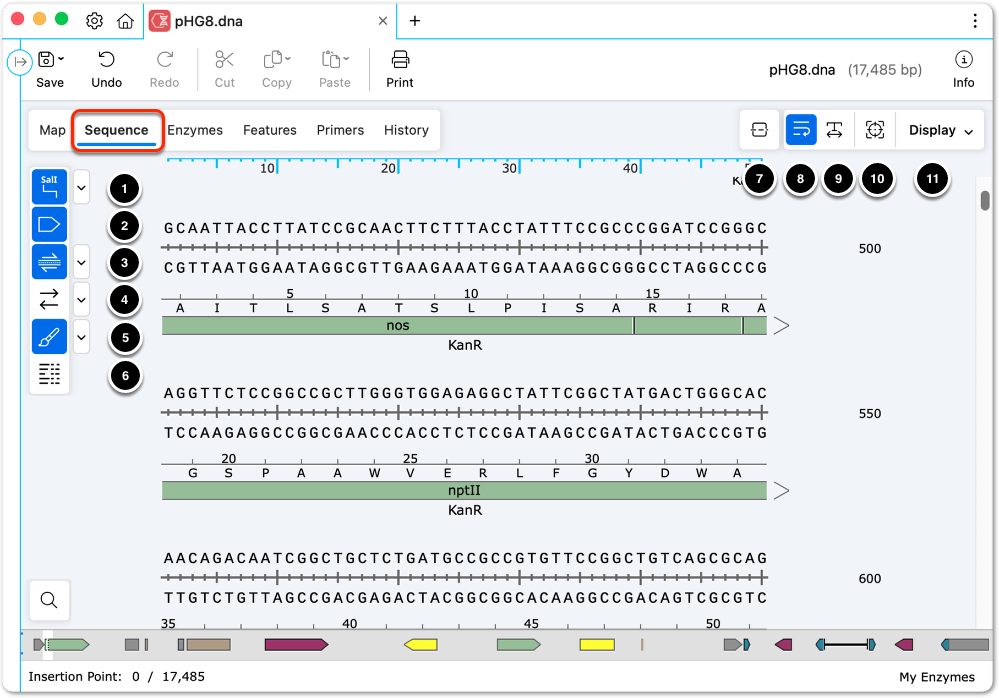Image resolution: width=999 pixels, height=698 pixels.
Task: Click the brown feature block in minimap
Action: [208, 645]
